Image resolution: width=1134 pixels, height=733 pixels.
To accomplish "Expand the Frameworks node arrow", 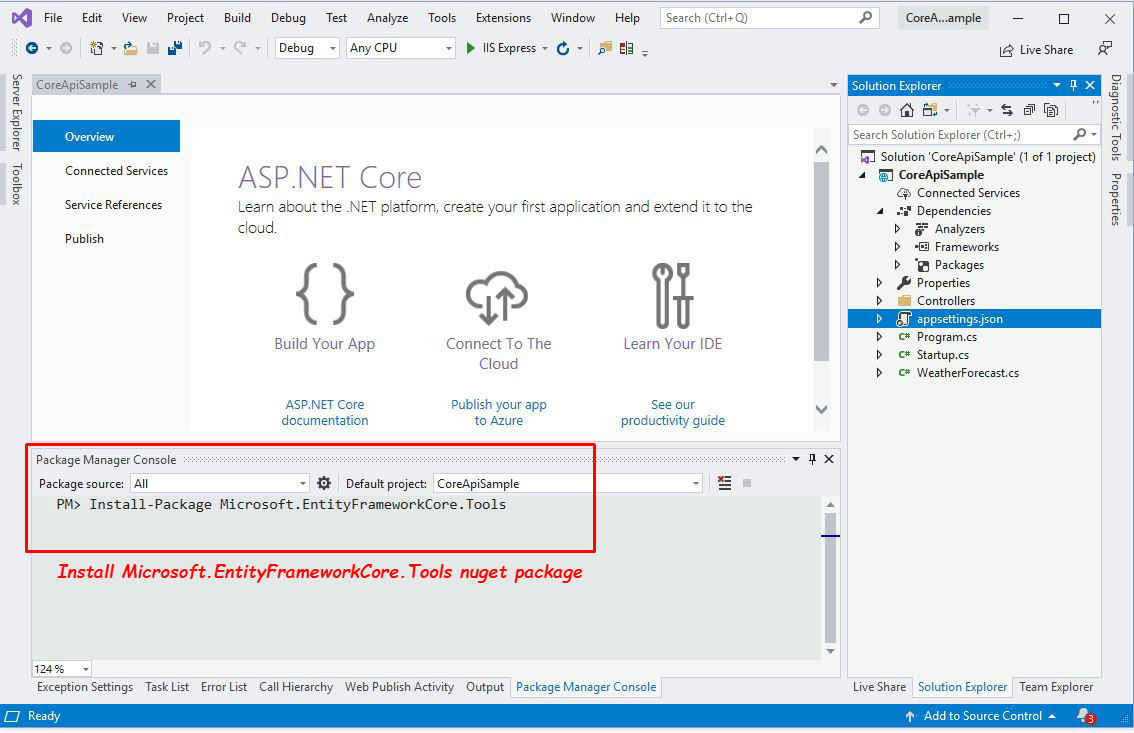I will (898, 247).
